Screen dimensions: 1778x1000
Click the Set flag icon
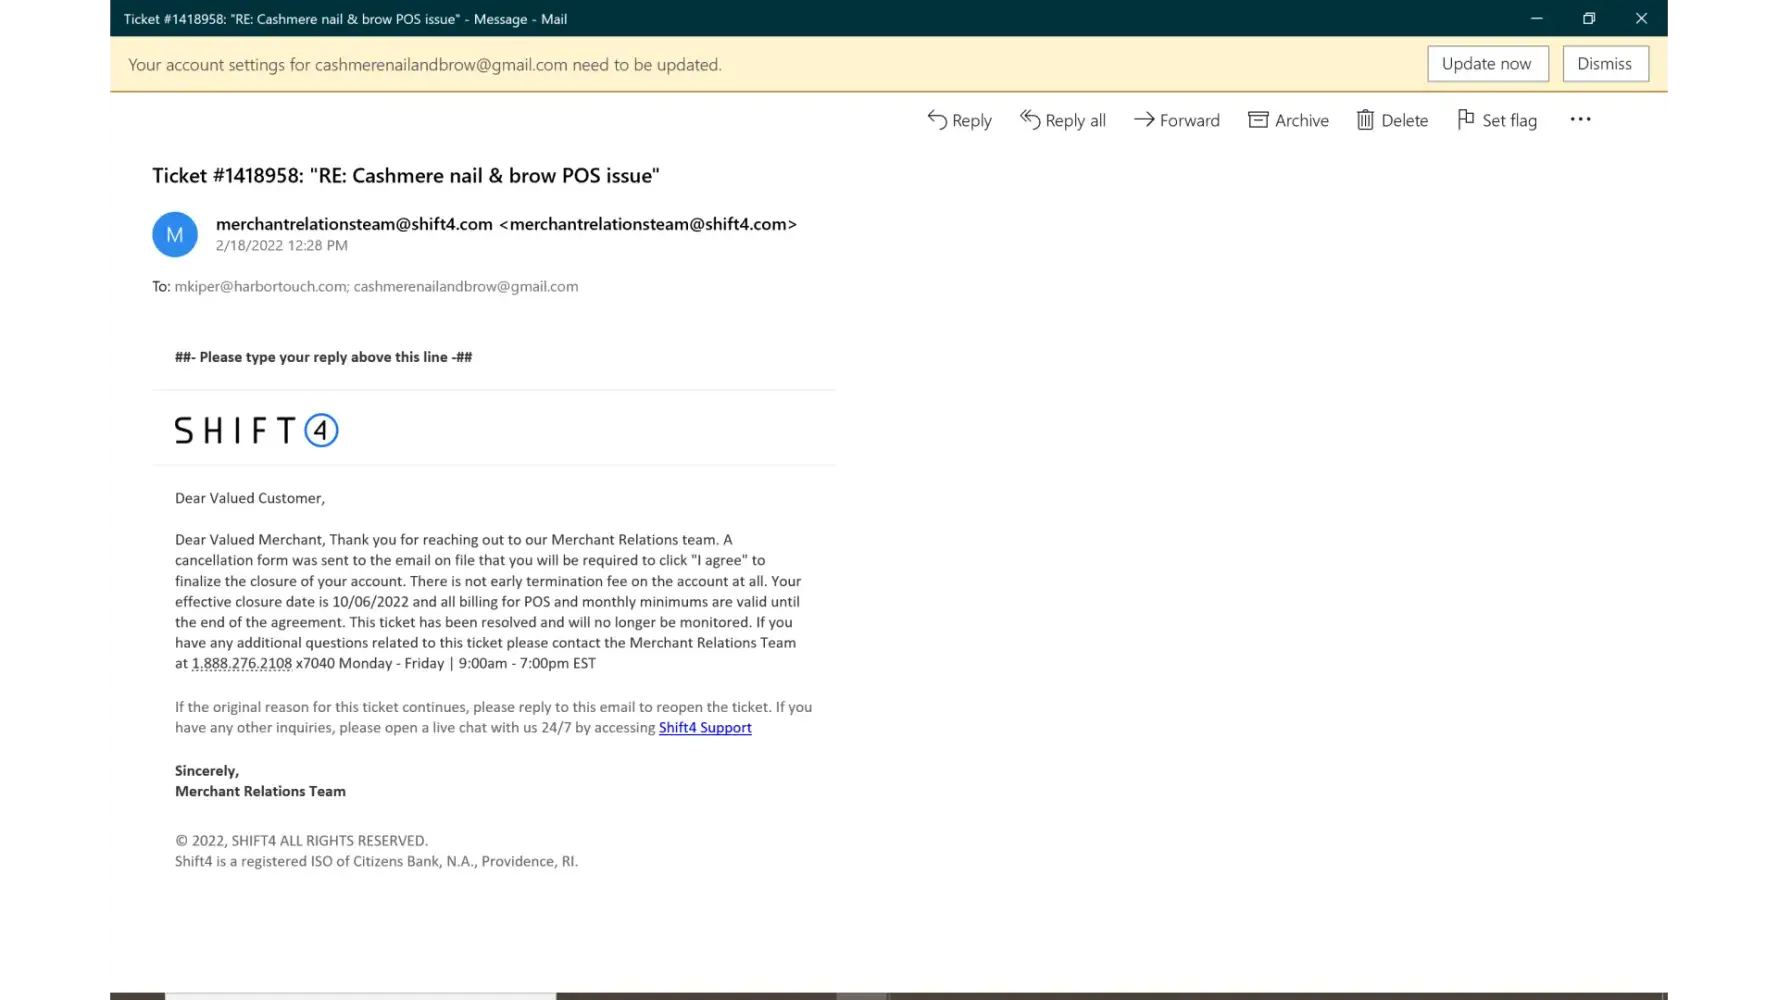tap(1466, 120)
